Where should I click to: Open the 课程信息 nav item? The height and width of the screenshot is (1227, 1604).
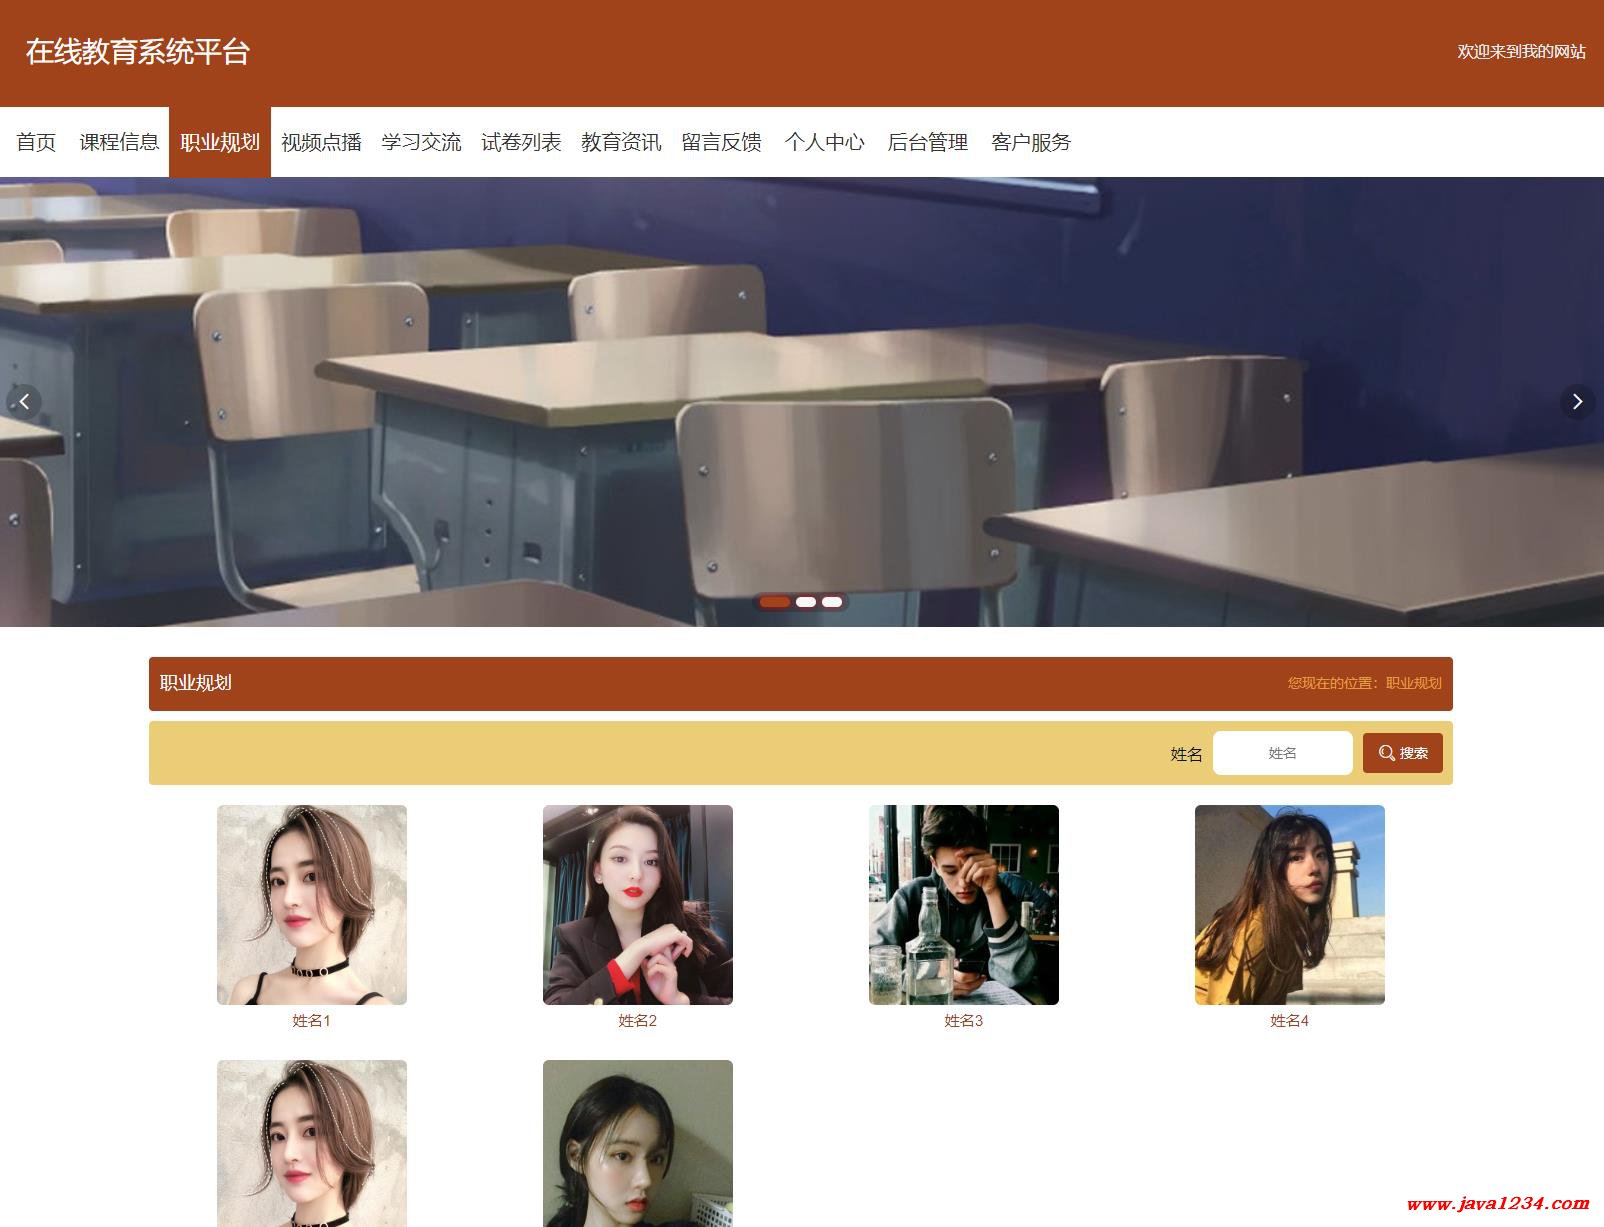tap(119, 142)
